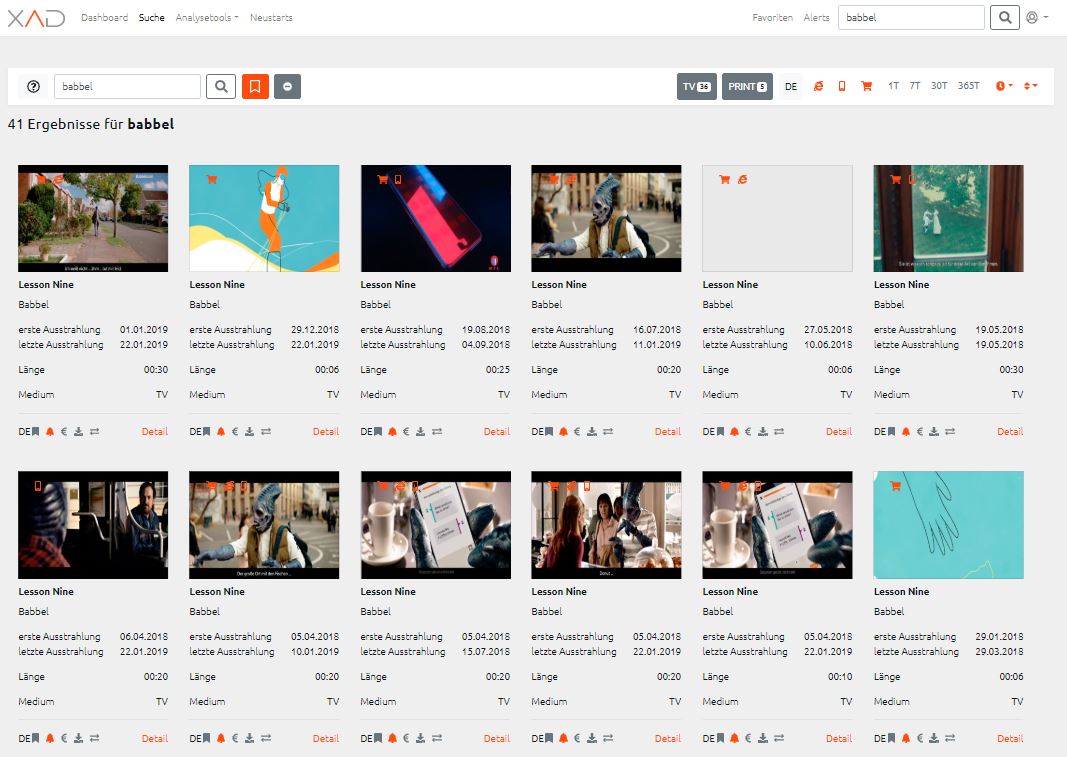Open the help question mark icon

pyautogui.click(x=33, y=86)
